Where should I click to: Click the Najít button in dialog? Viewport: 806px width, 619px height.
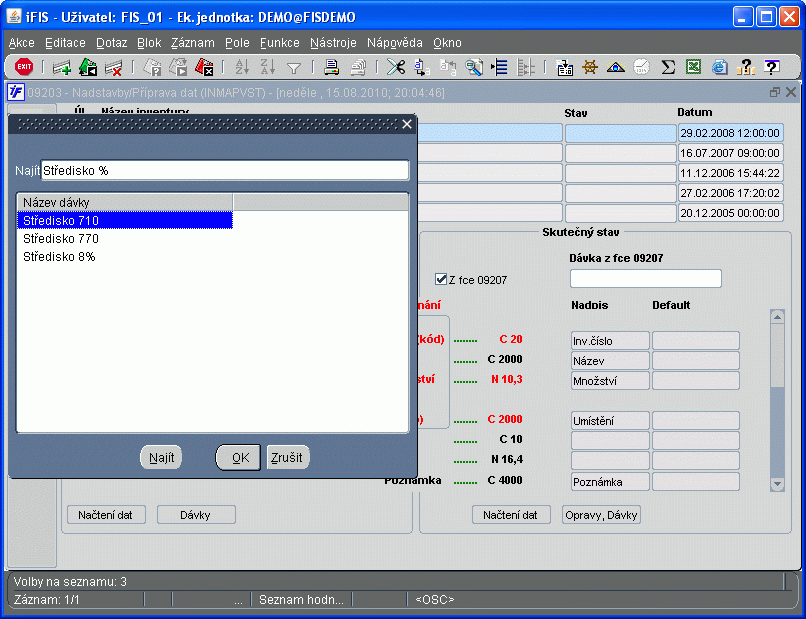click(161, 458)
